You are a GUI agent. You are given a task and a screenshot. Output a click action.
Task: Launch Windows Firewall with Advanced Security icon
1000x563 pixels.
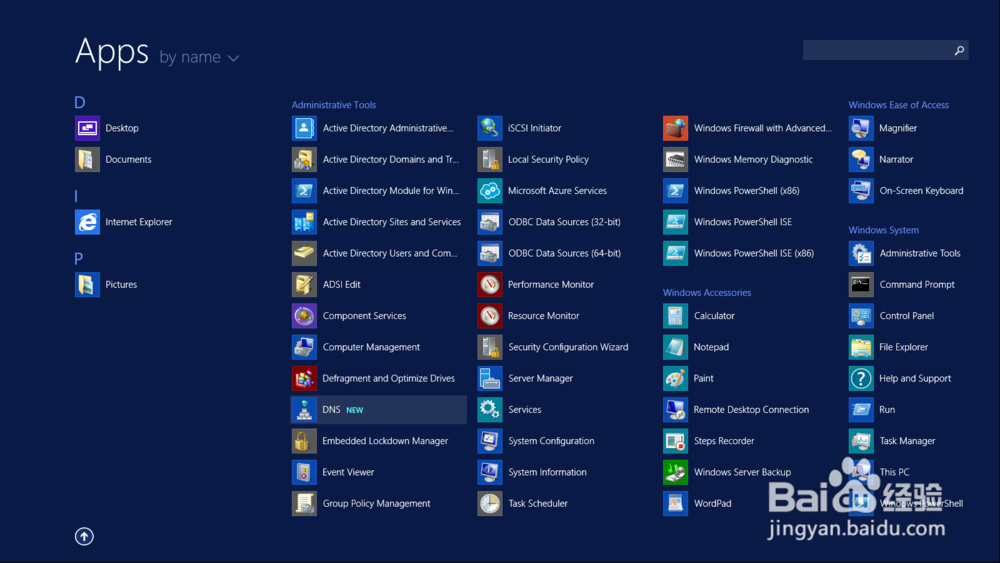[x=675, y=128]
